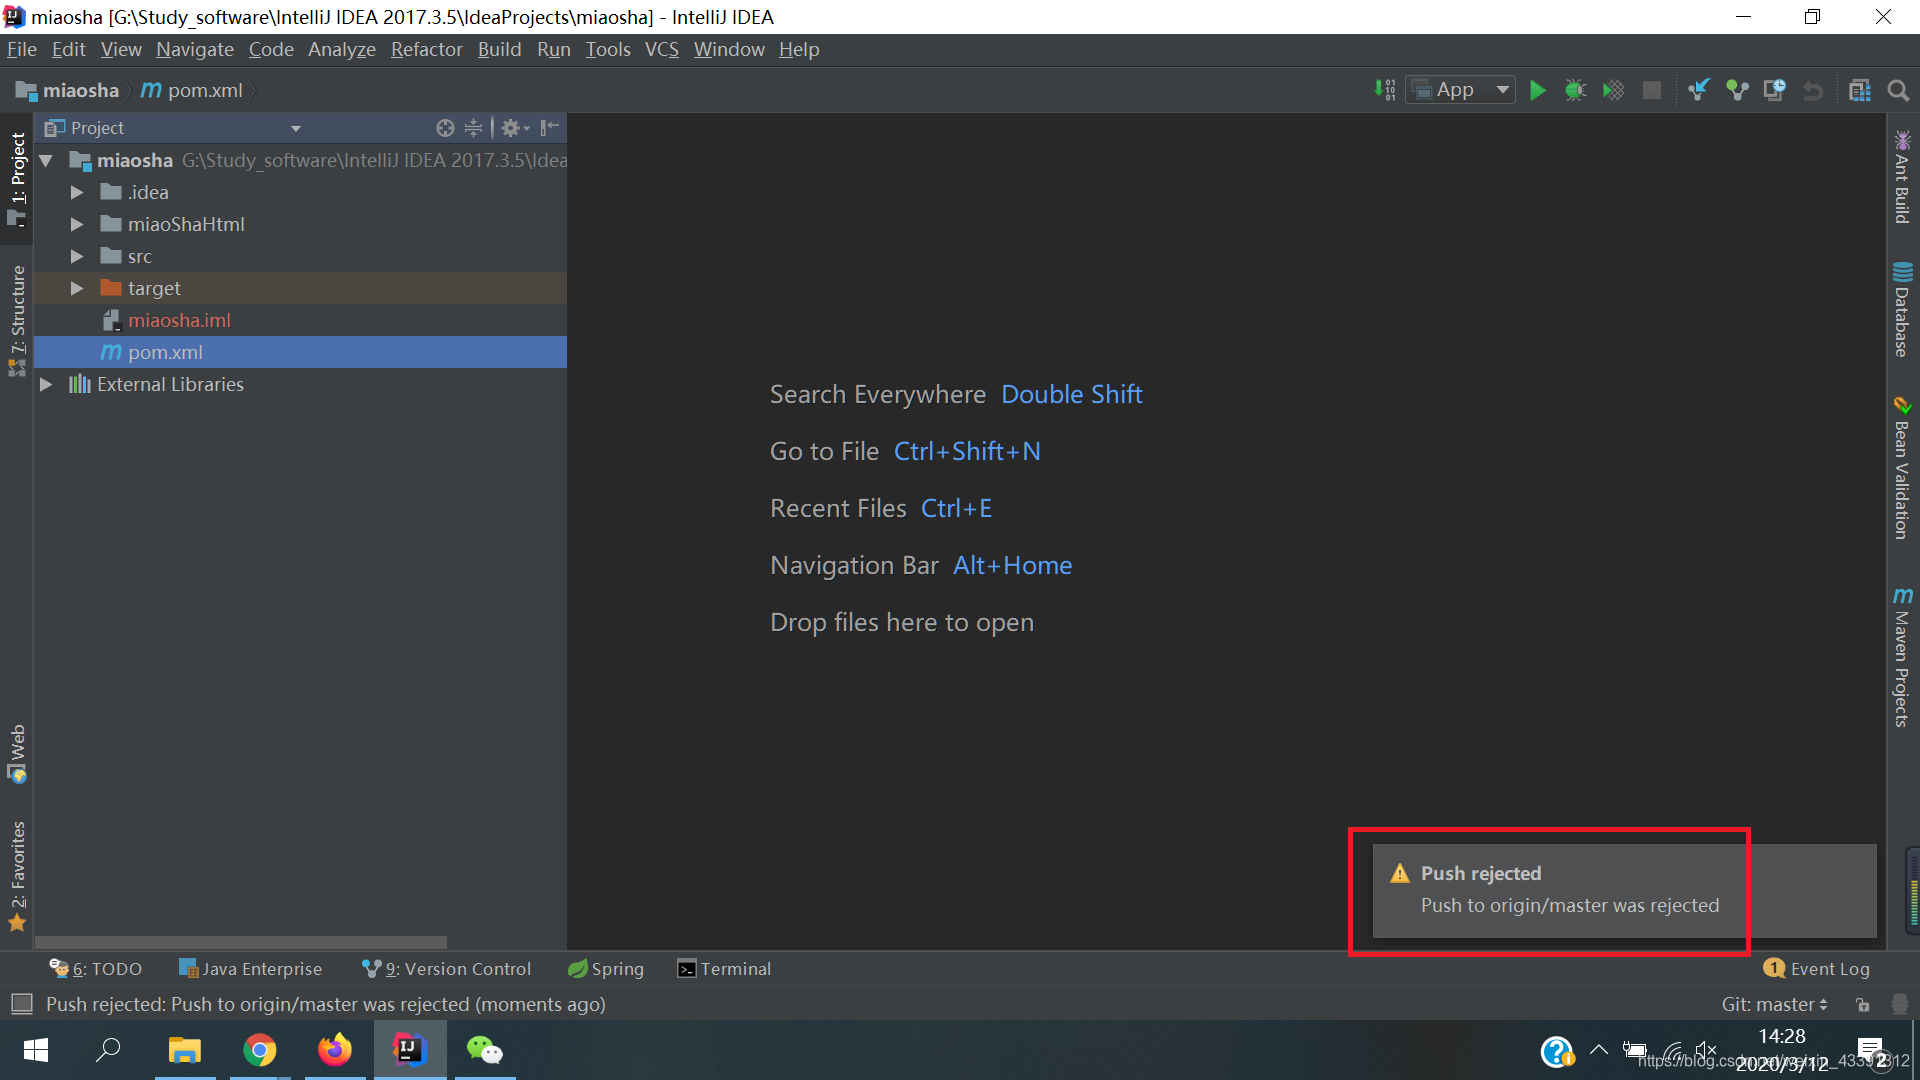Open the 2: Favorites side tab
This screenshot has width=1920, height=1080.
17,876
